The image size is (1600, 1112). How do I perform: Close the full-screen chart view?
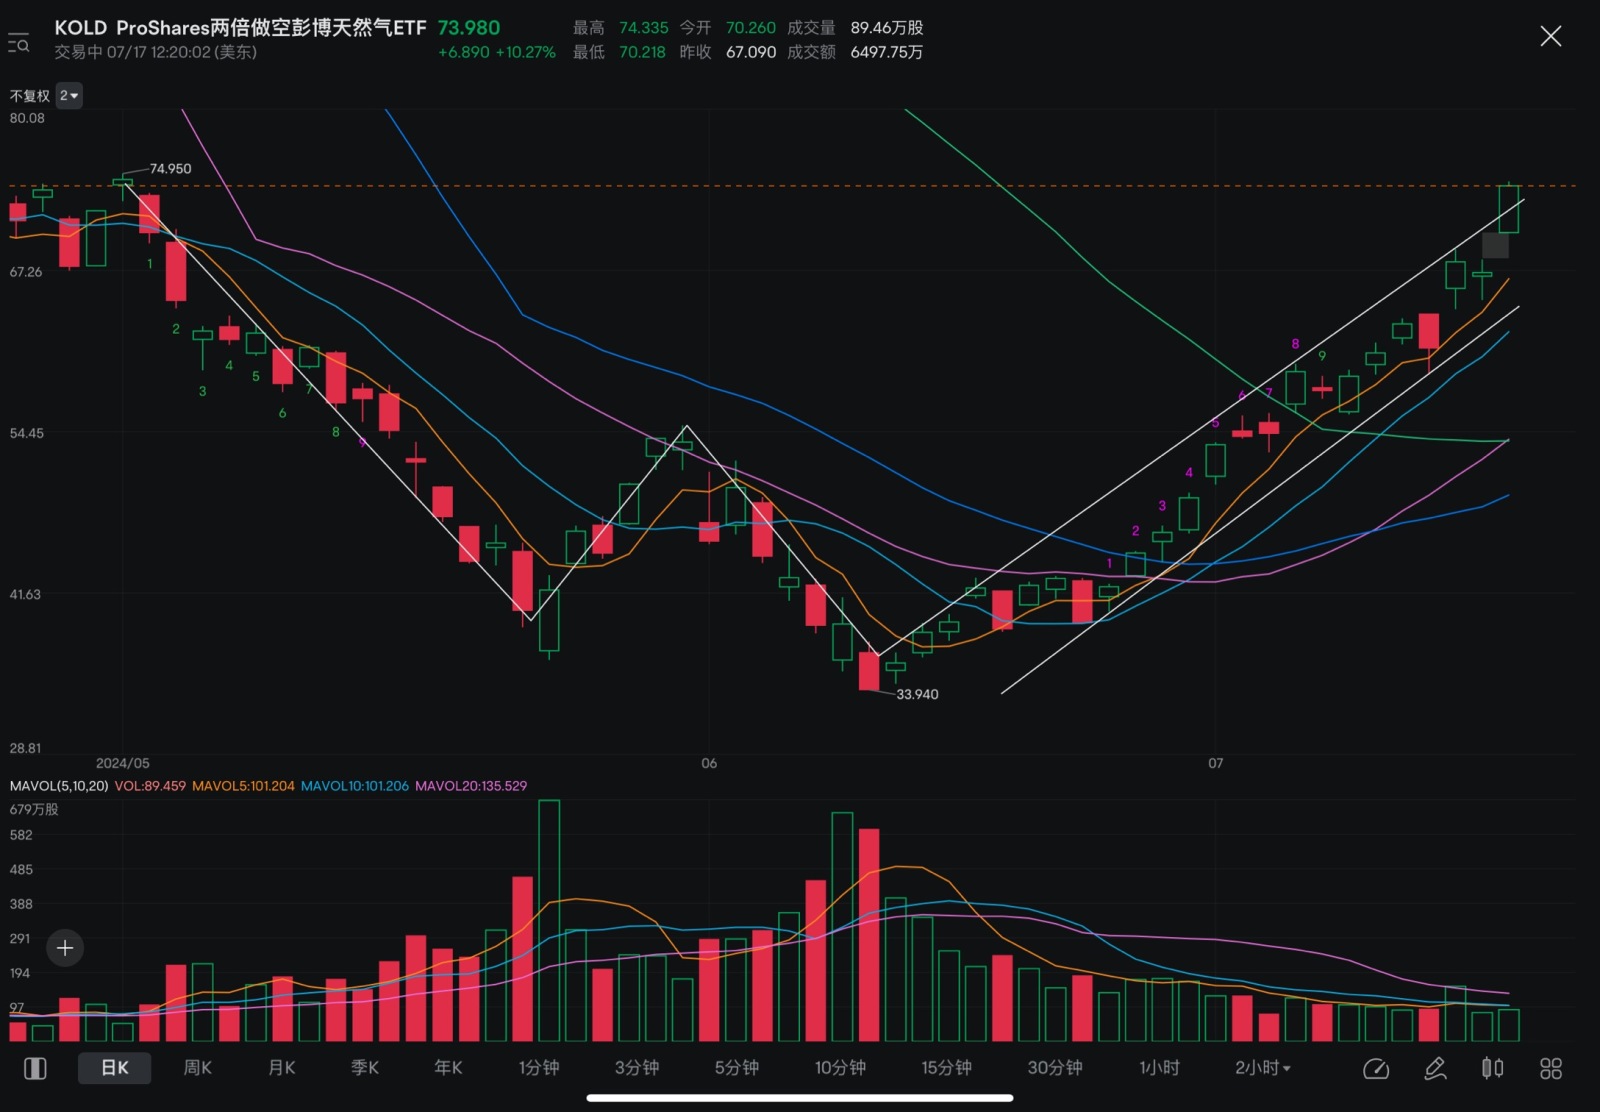pos(1550,37)
